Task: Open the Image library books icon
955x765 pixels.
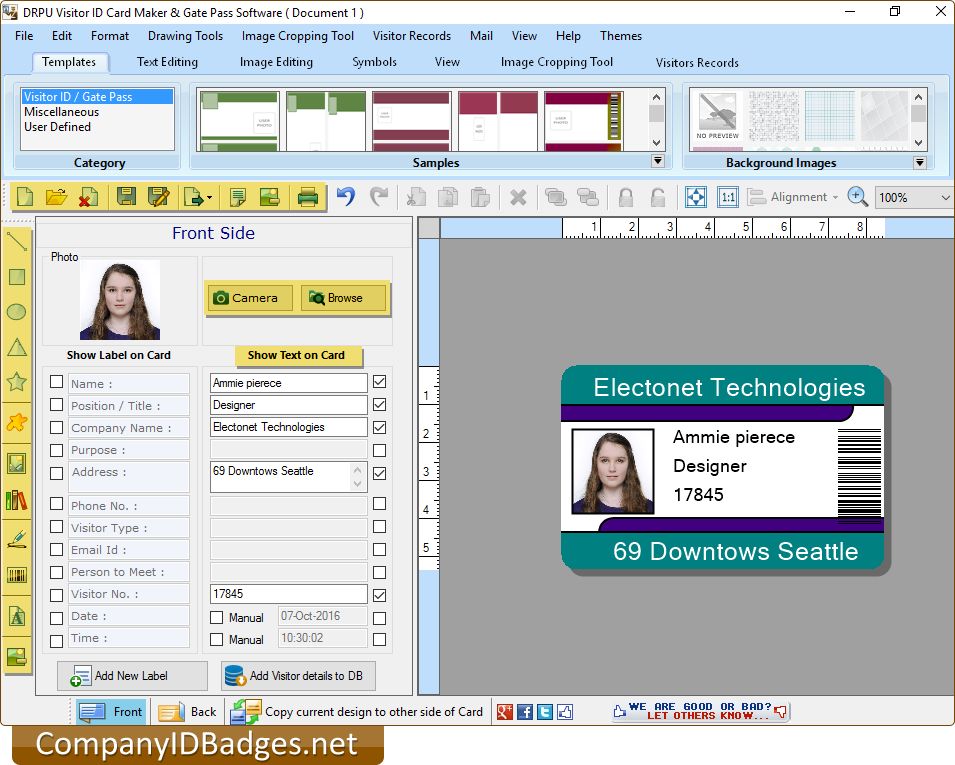Action: point(16,501)
